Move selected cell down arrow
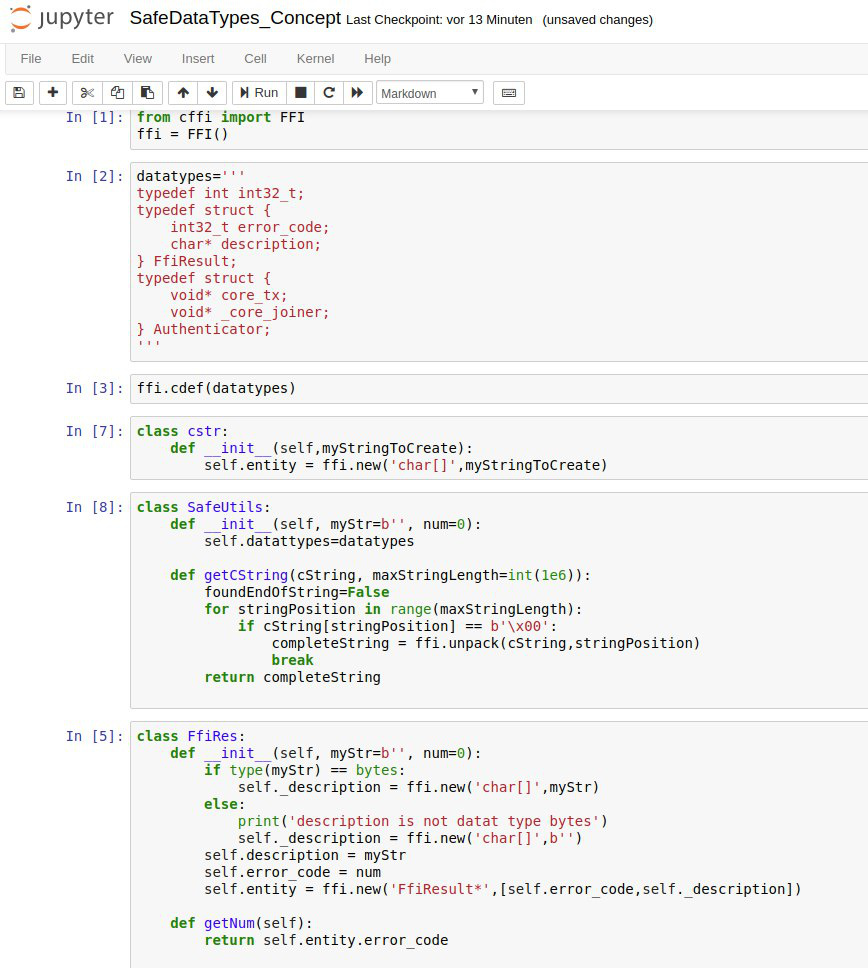This screenshot has width=868, height=968. pos(212,93)
